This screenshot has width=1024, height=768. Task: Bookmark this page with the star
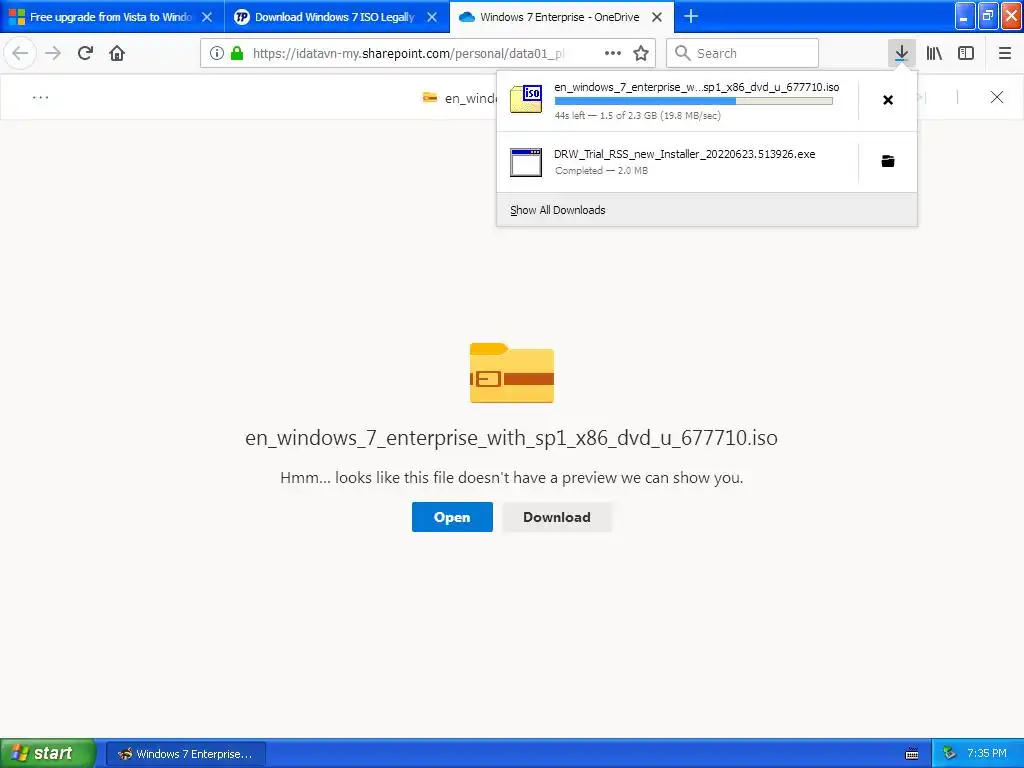pos(641,53)
